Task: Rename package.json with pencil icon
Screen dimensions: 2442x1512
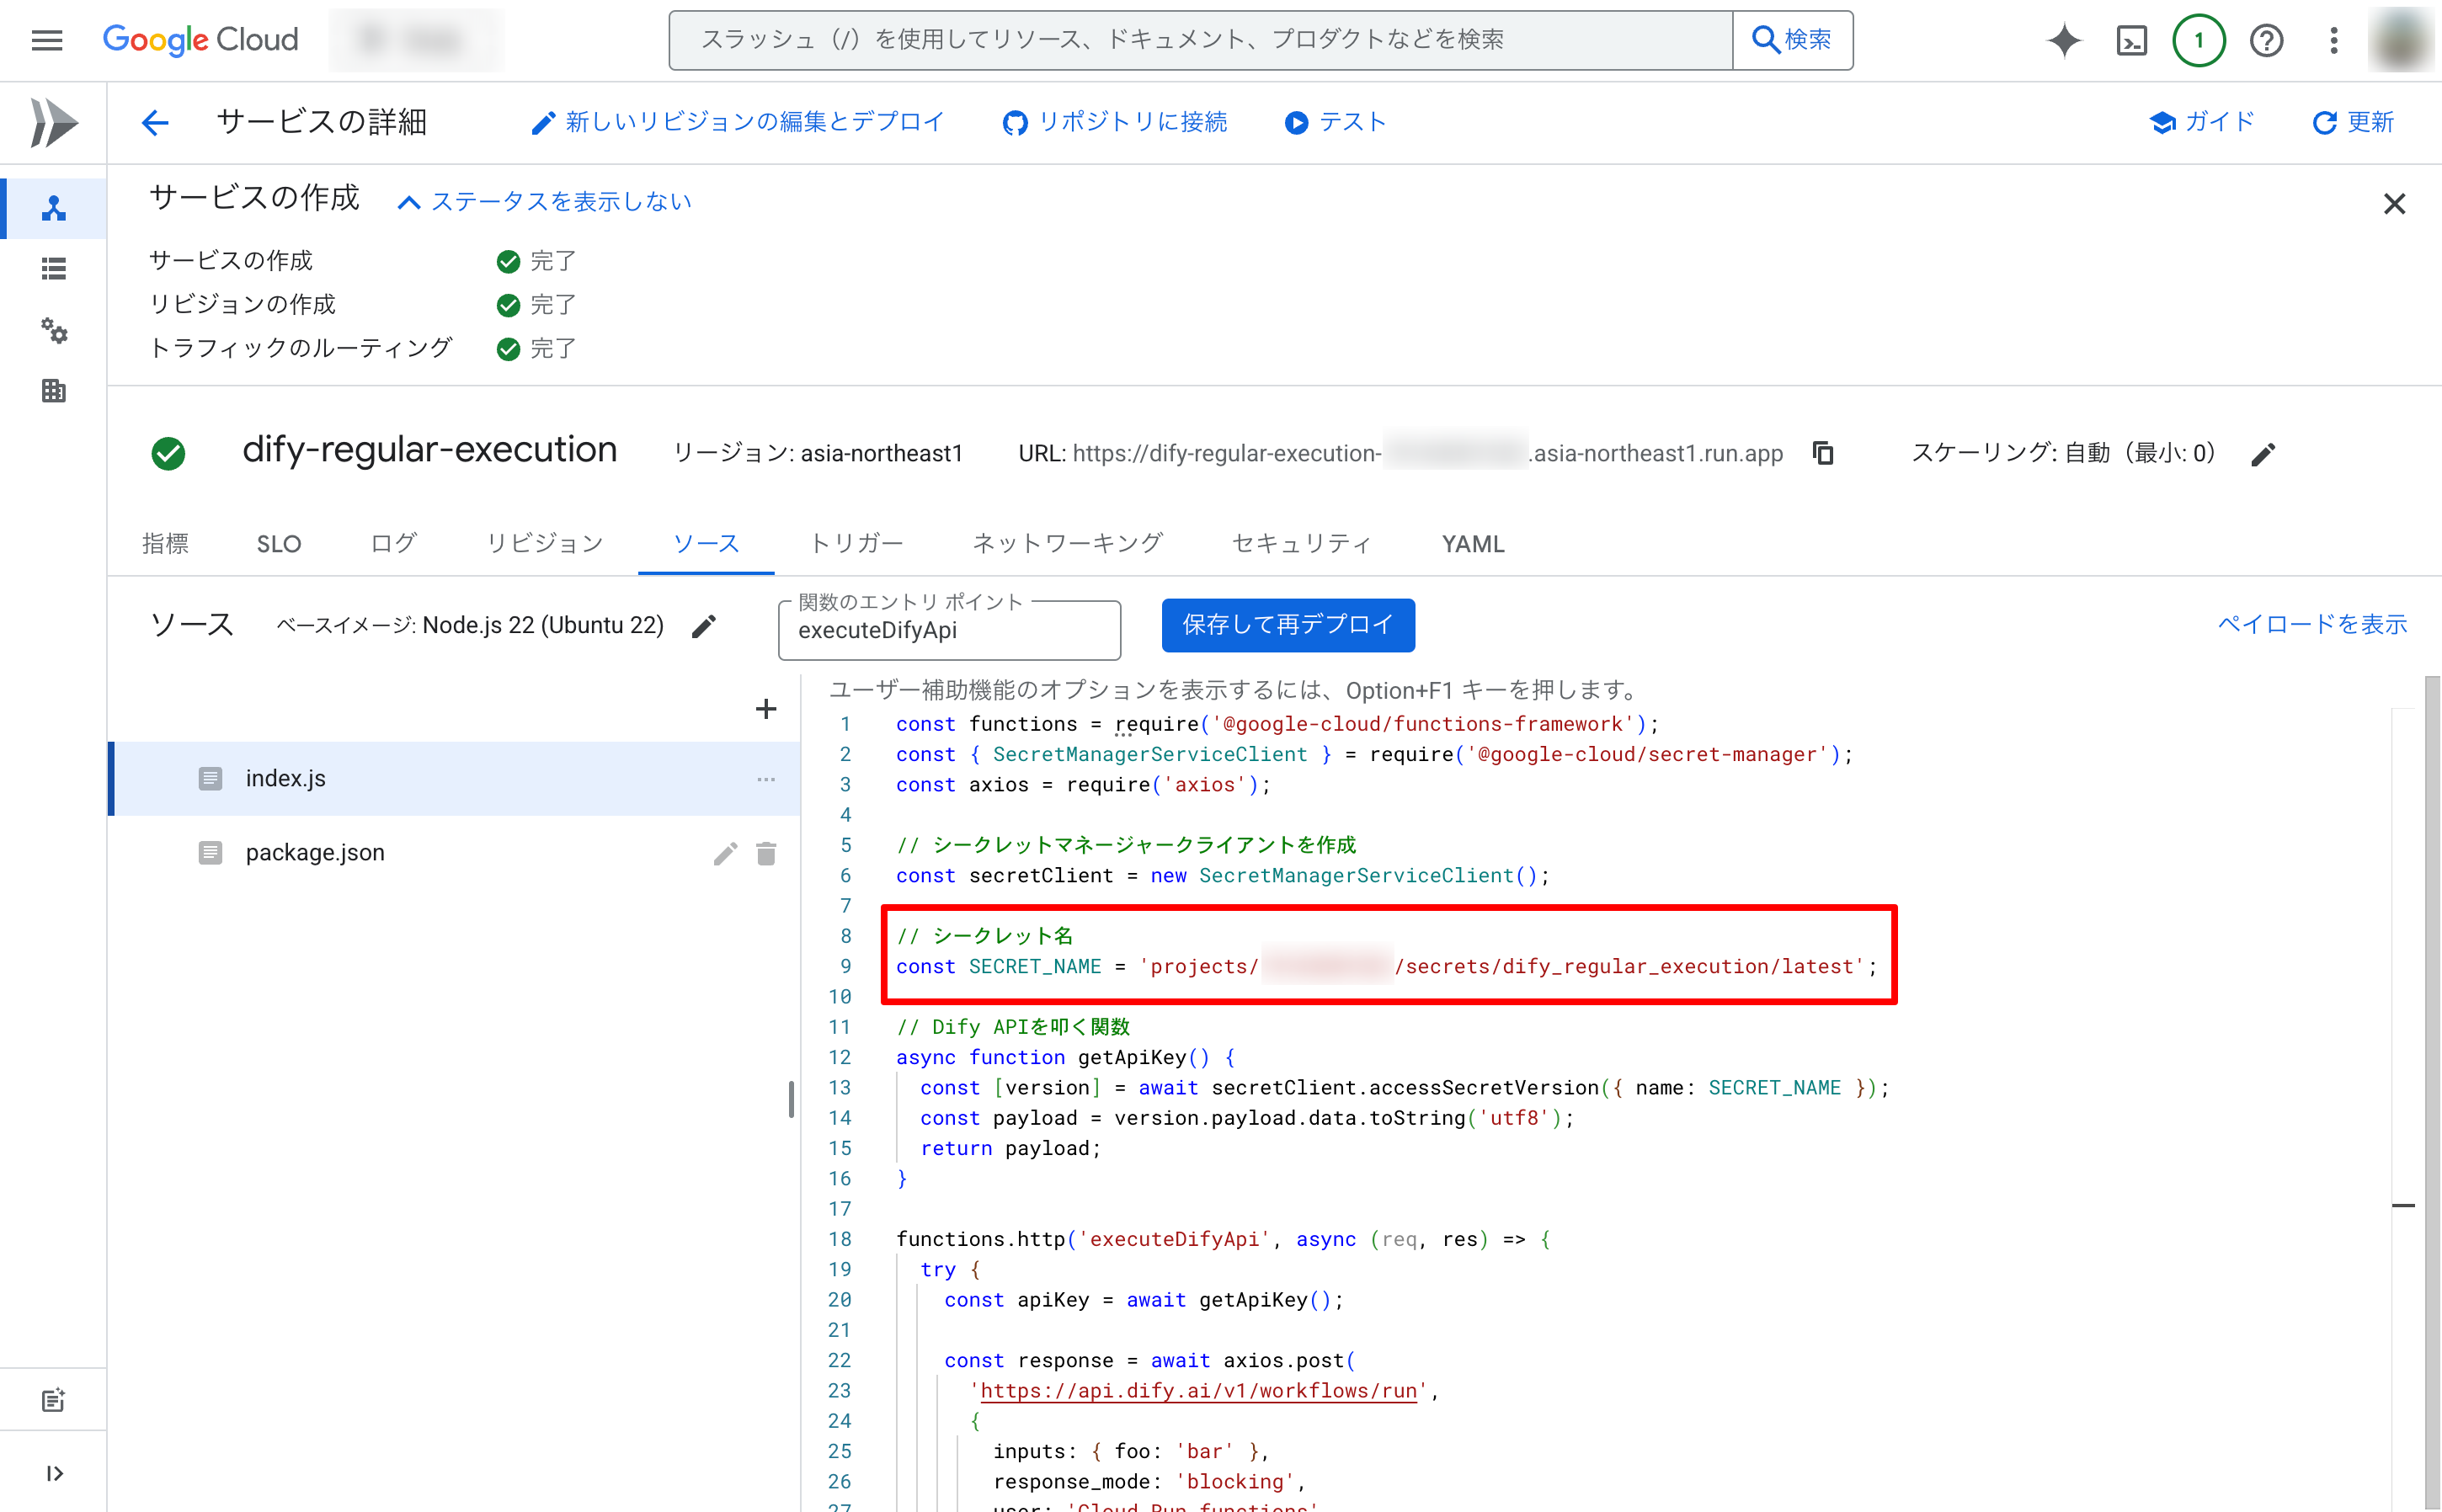Action: [x=725, y=853]
